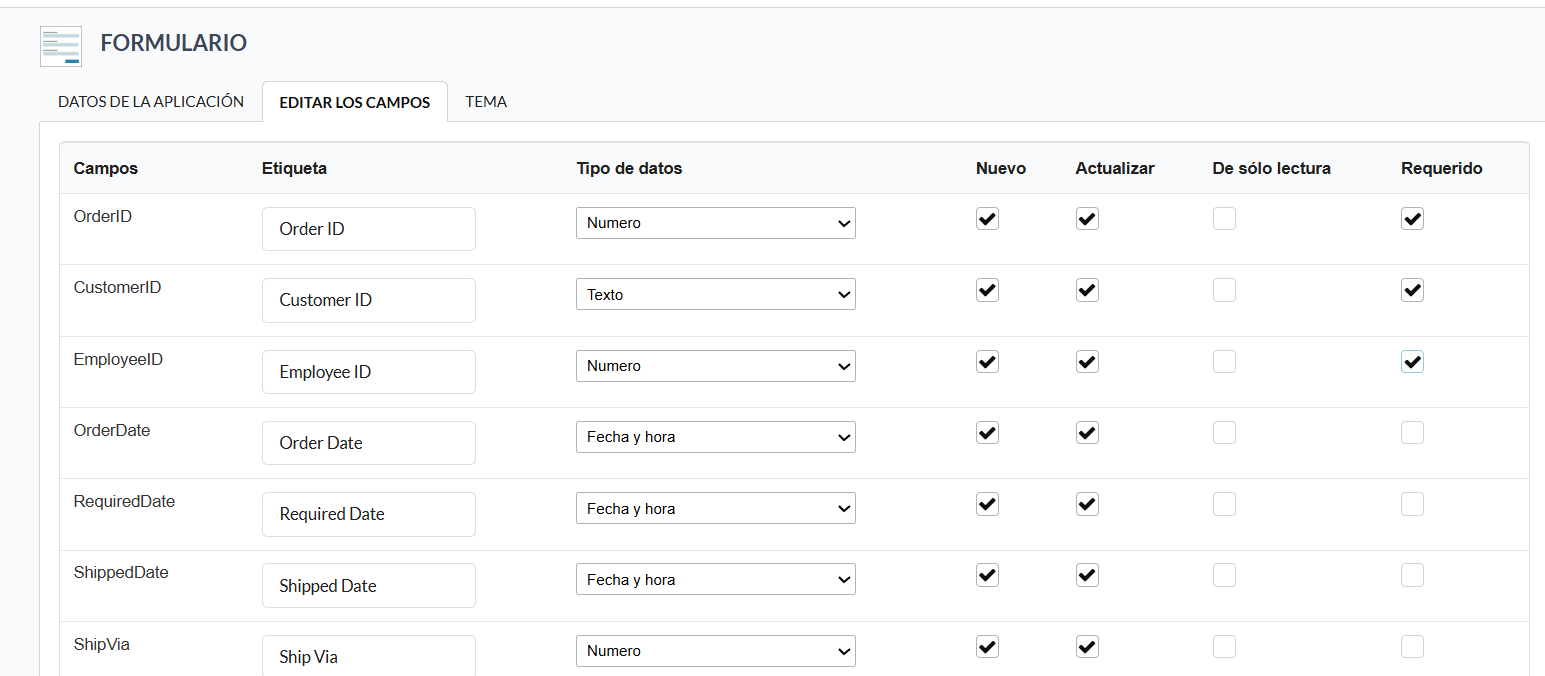
Task: Click the Order ID label field
Action: (x=368, y=228)
